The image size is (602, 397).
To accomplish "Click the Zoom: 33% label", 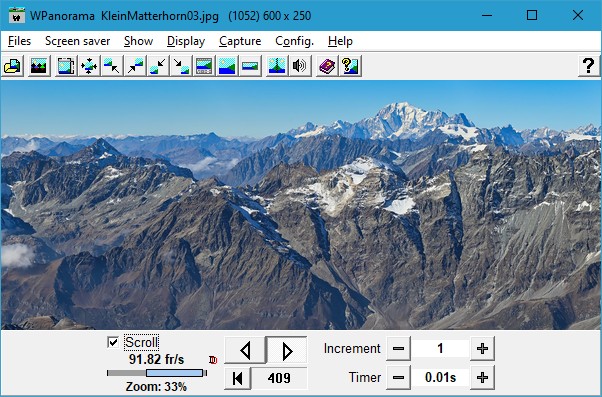I will (x=156, y=386).
